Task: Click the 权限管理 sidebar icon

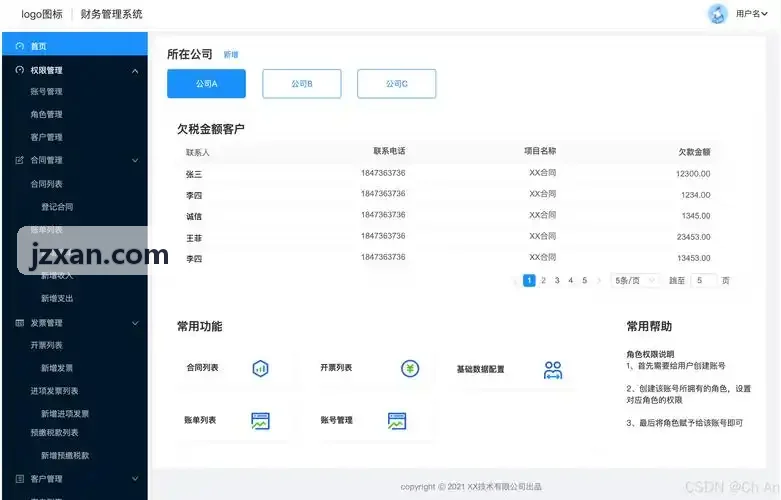Action: click(19, 70)
